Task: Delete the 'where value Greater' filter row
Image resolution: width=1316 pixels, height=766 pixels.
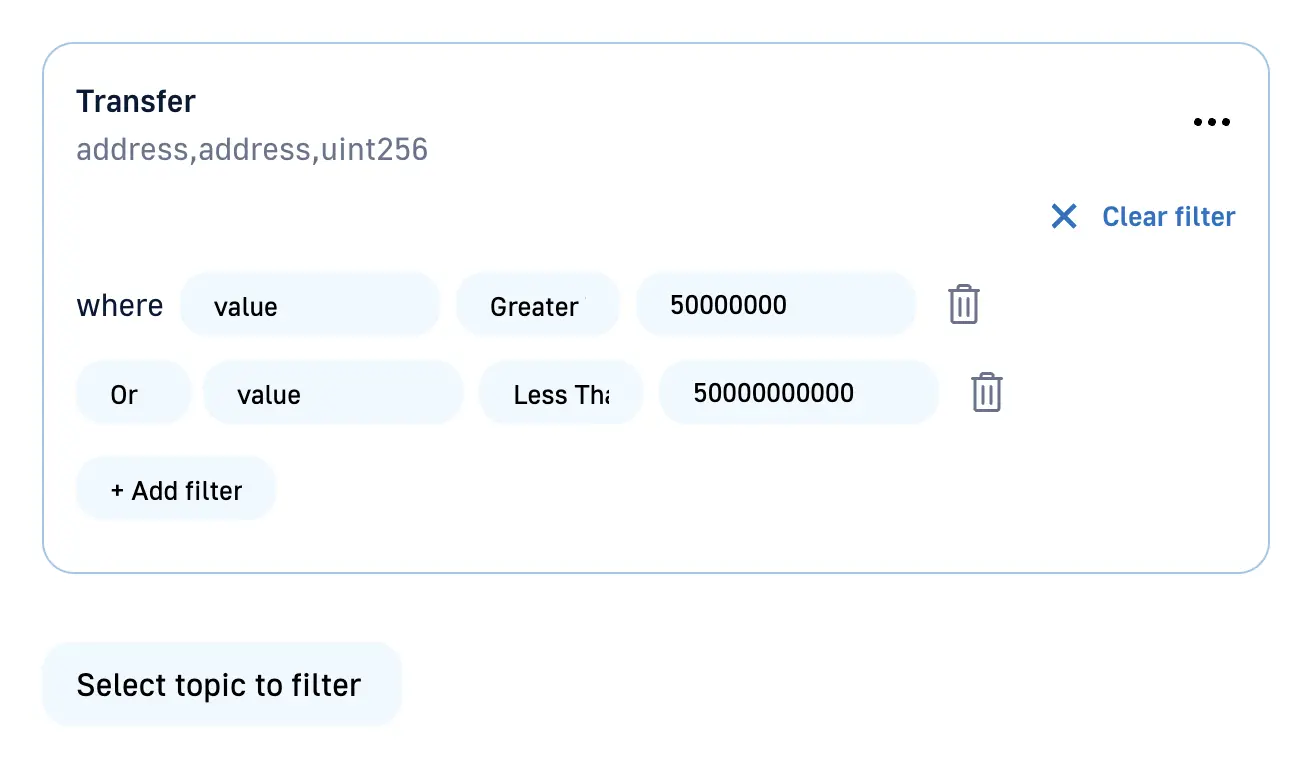Action: pyautogui.click(x=963, y=305)
